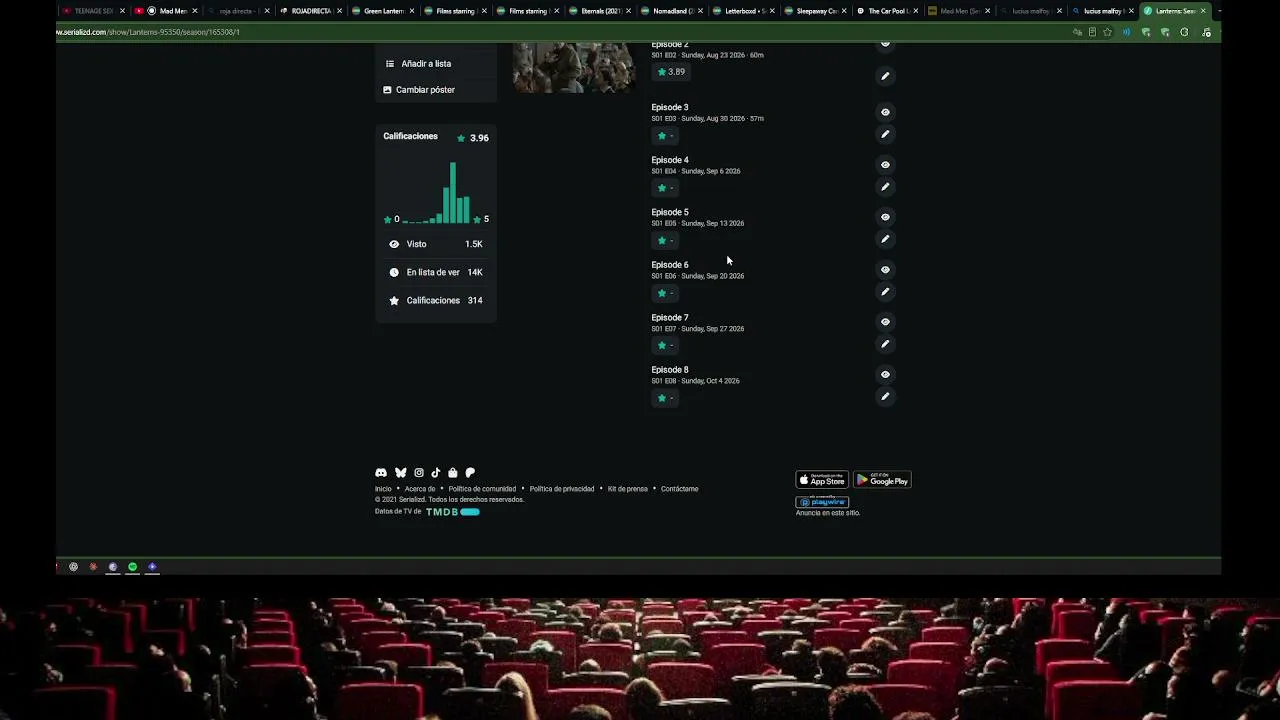Switch to the 'Green Lantern' browser tab

381,11
